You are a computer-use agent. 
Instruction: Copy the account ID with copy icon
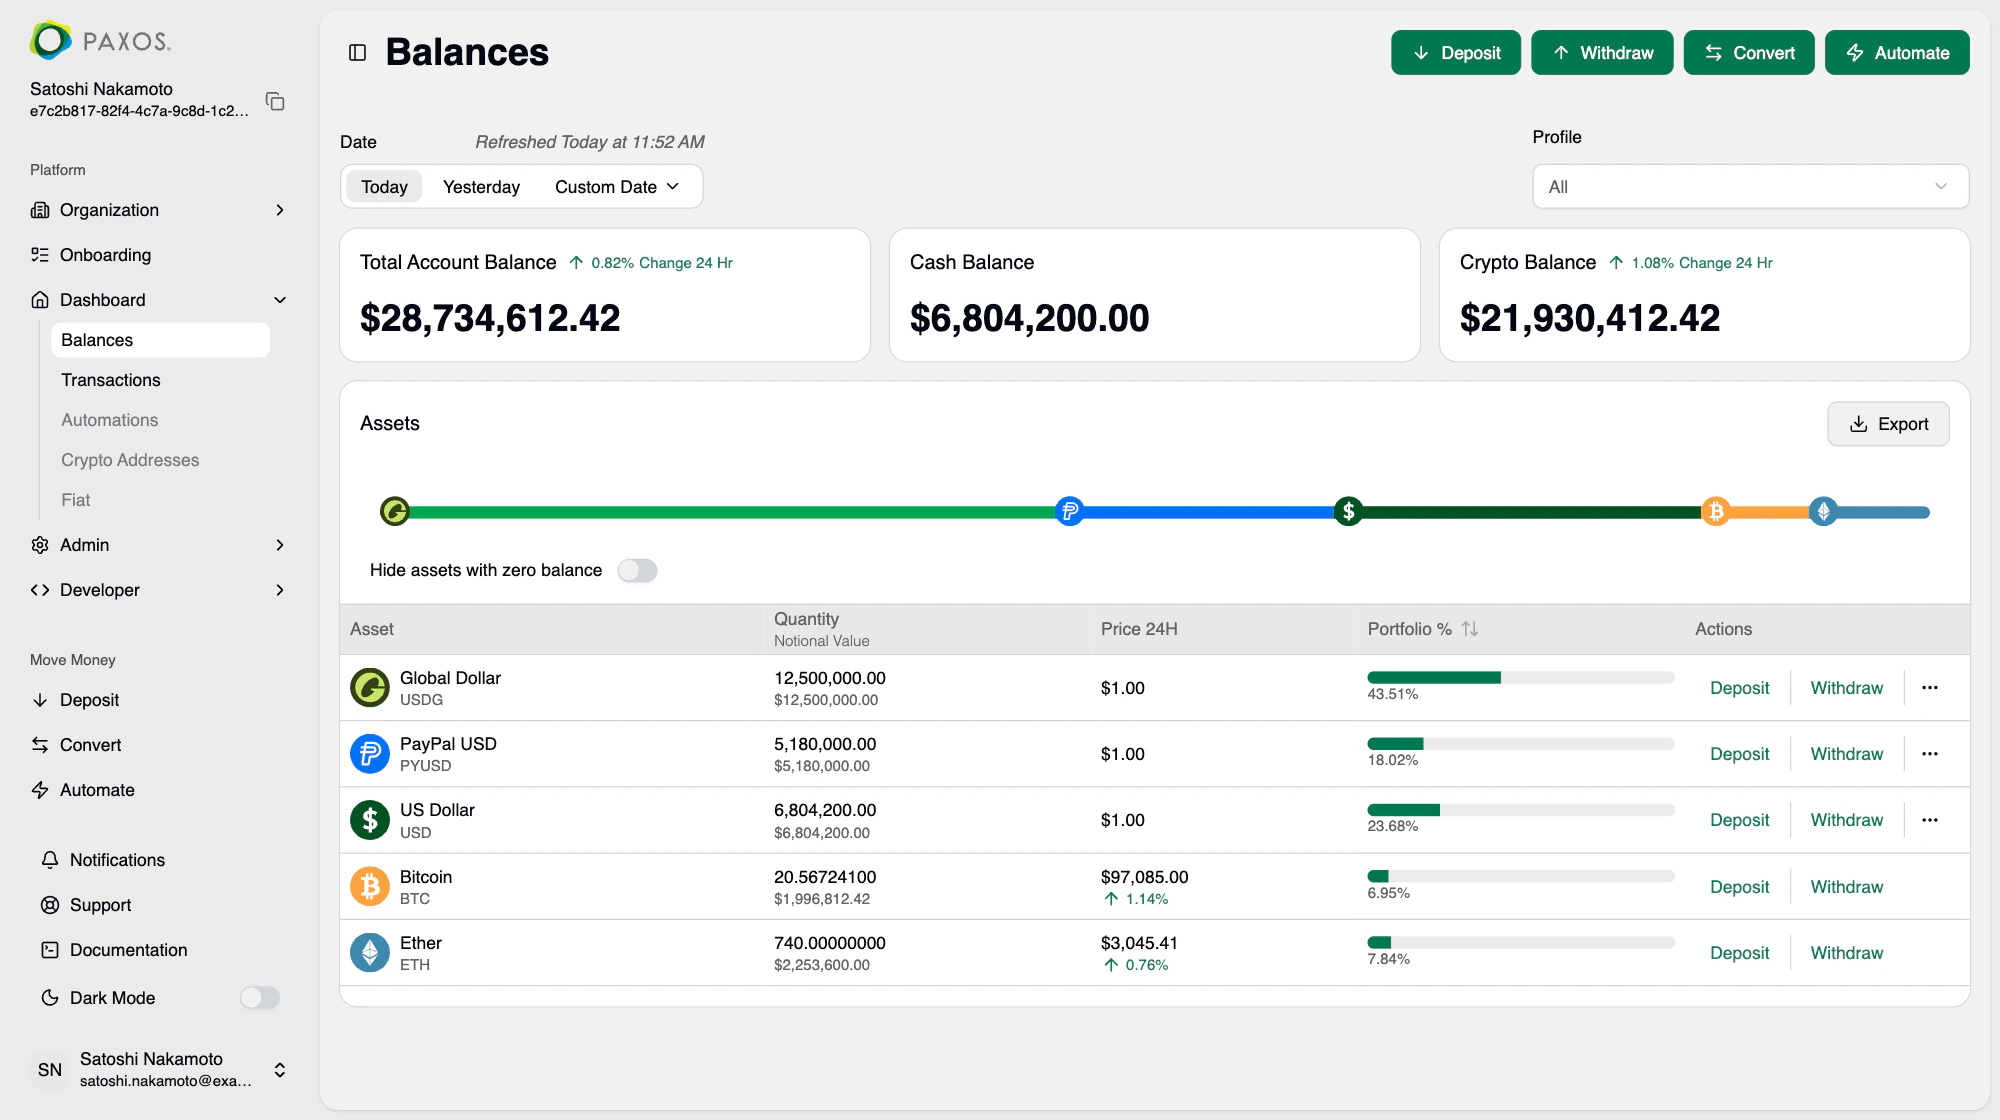click(x=275, y=101)
